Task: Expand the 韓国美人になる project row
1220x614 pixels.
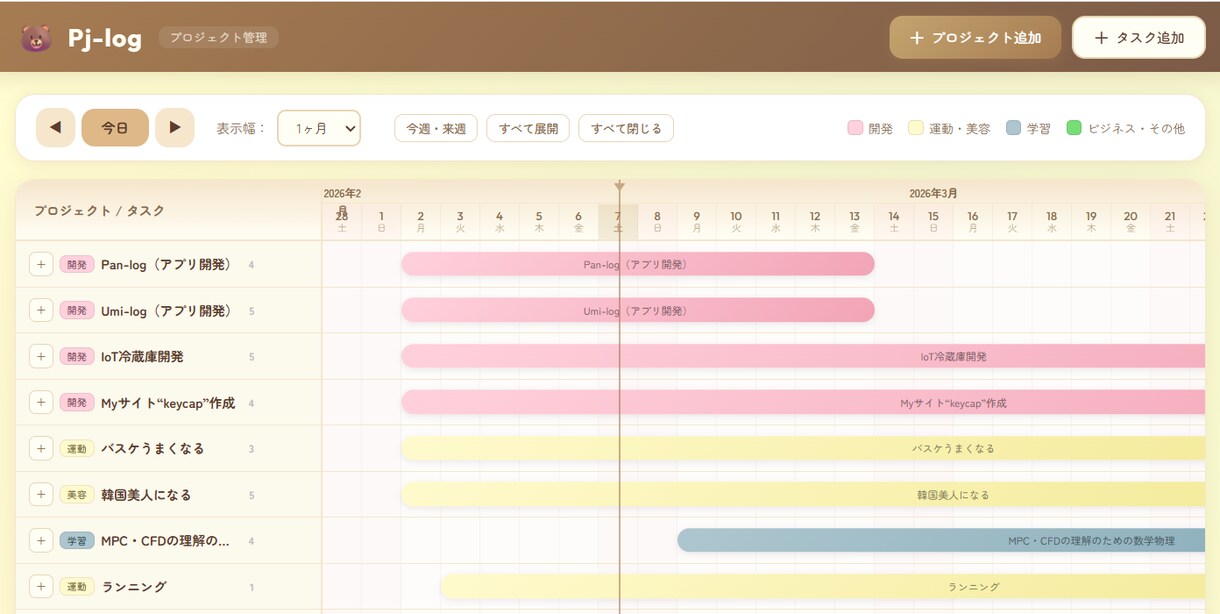Action: click(x=41, y=495)
